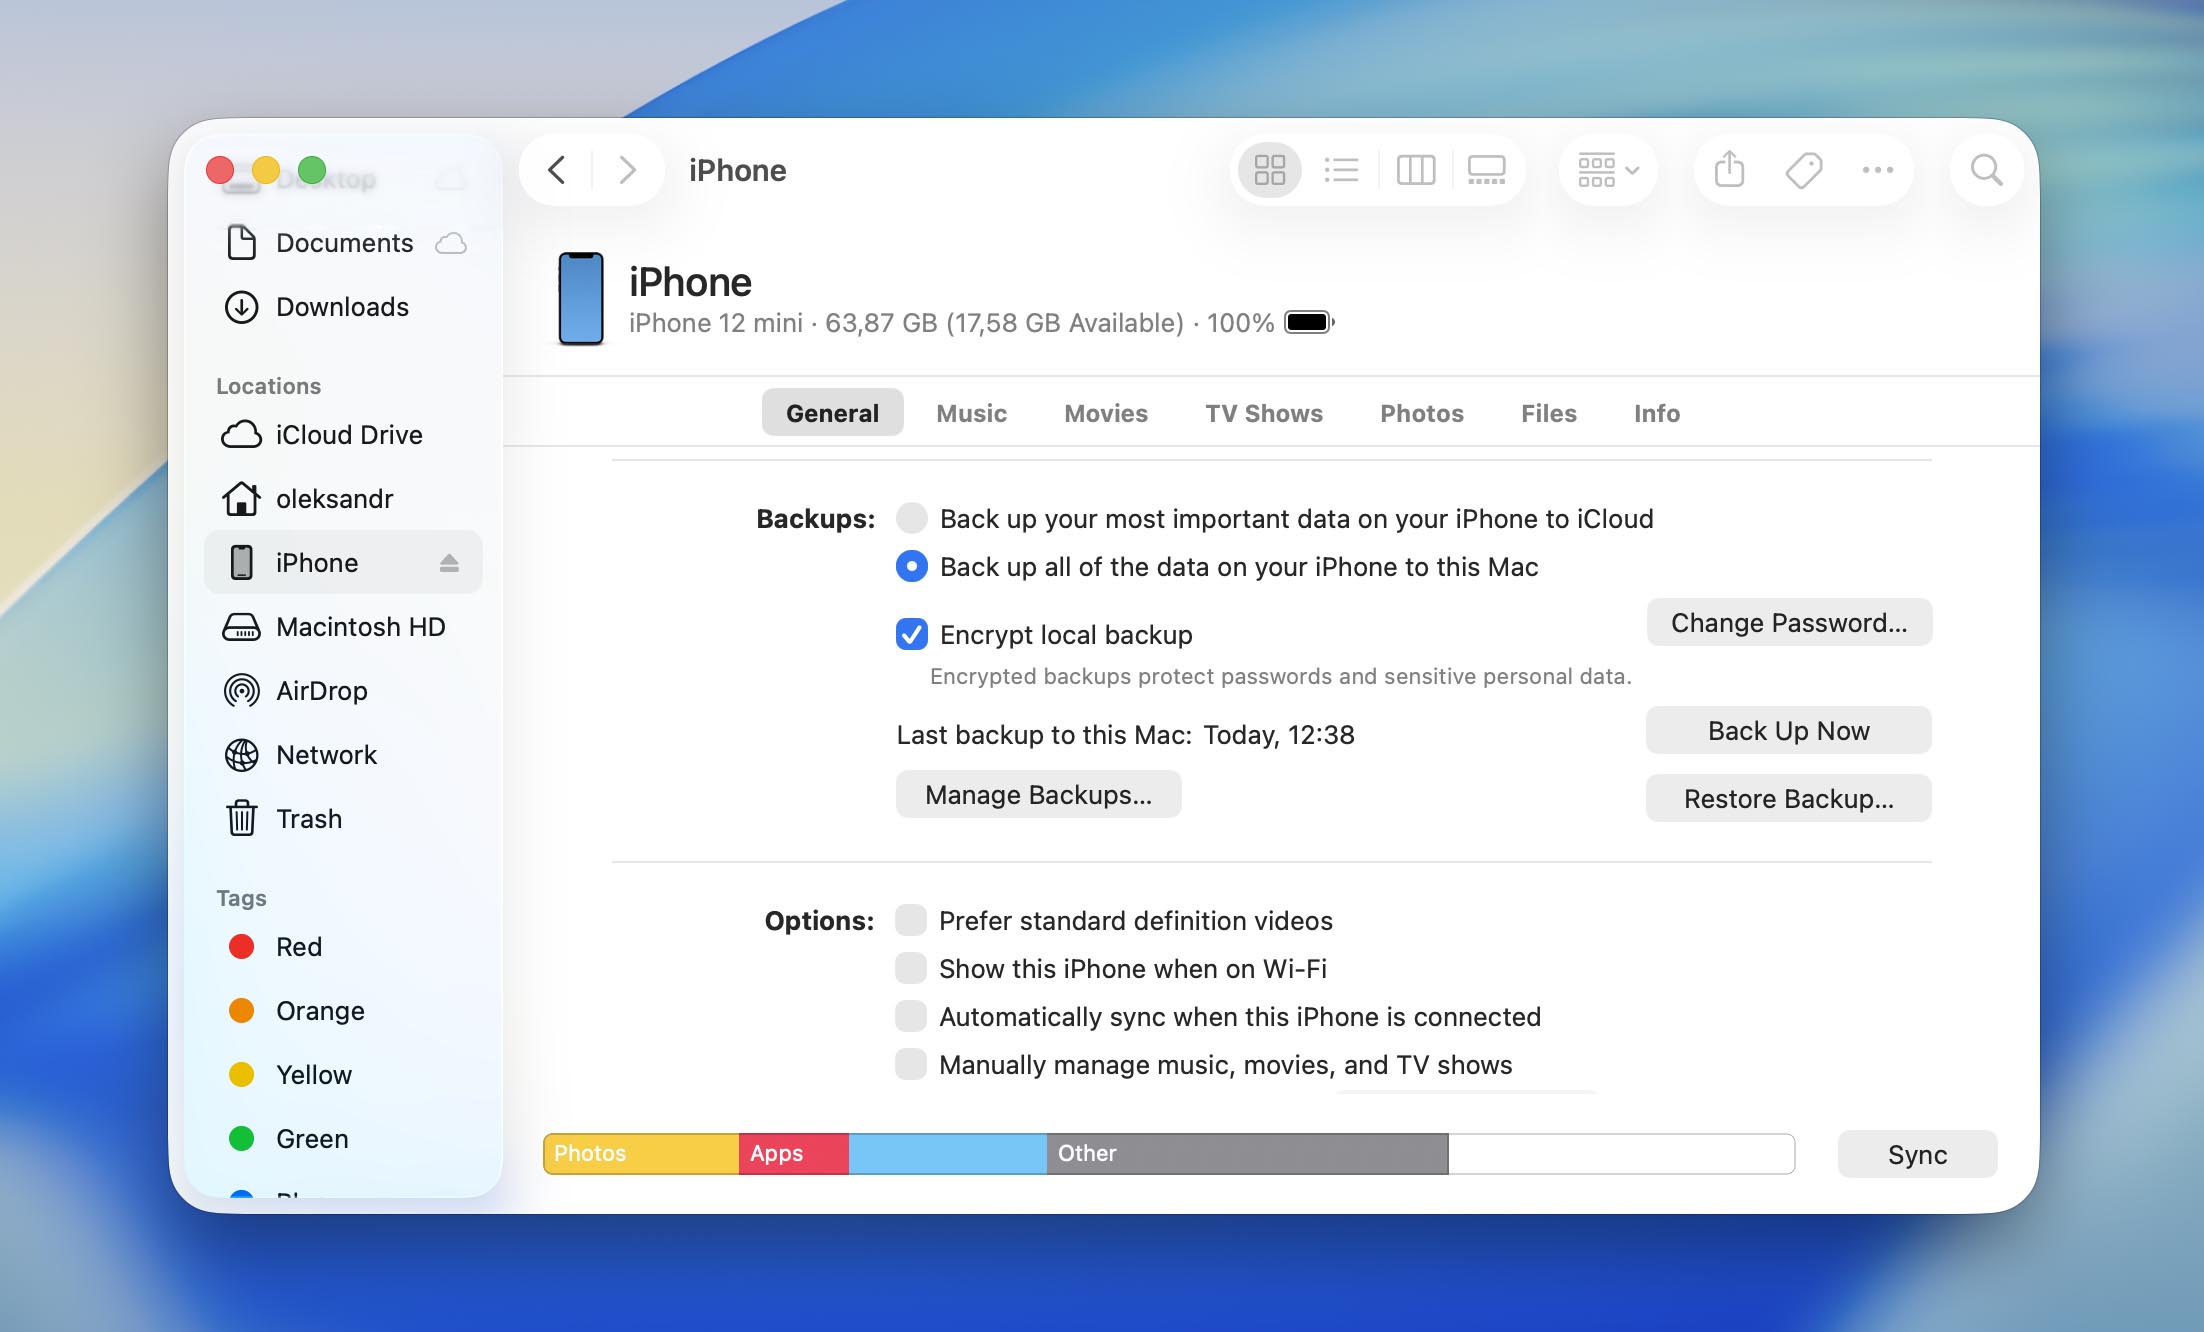Click the Sync button
Image resolution: width=2204 pixels, height=1332 pixels.
1917,1154
